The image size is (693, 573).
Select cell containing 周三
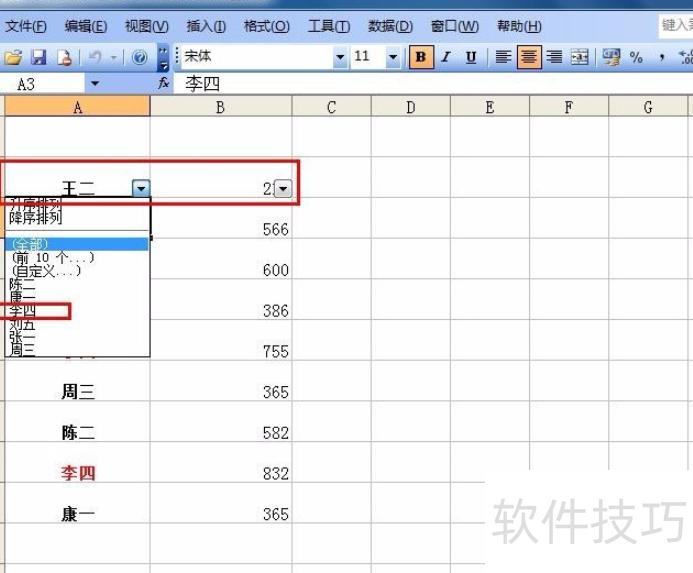click(77, 381)
